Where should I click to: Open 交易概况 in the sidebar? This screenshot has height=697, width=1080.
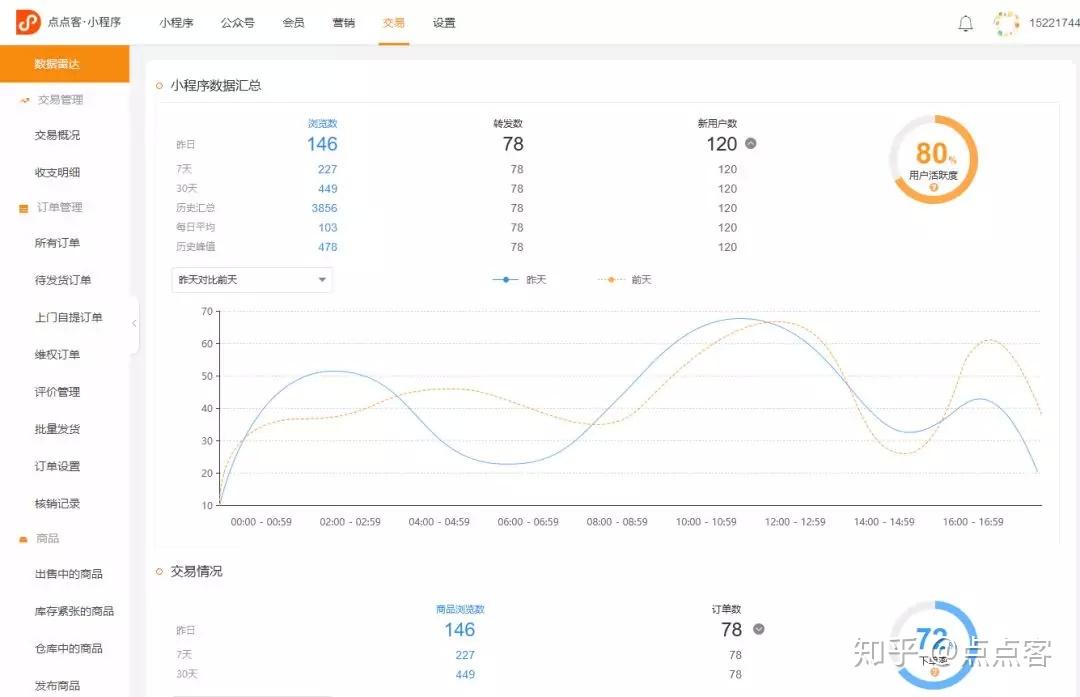(57, 135)
